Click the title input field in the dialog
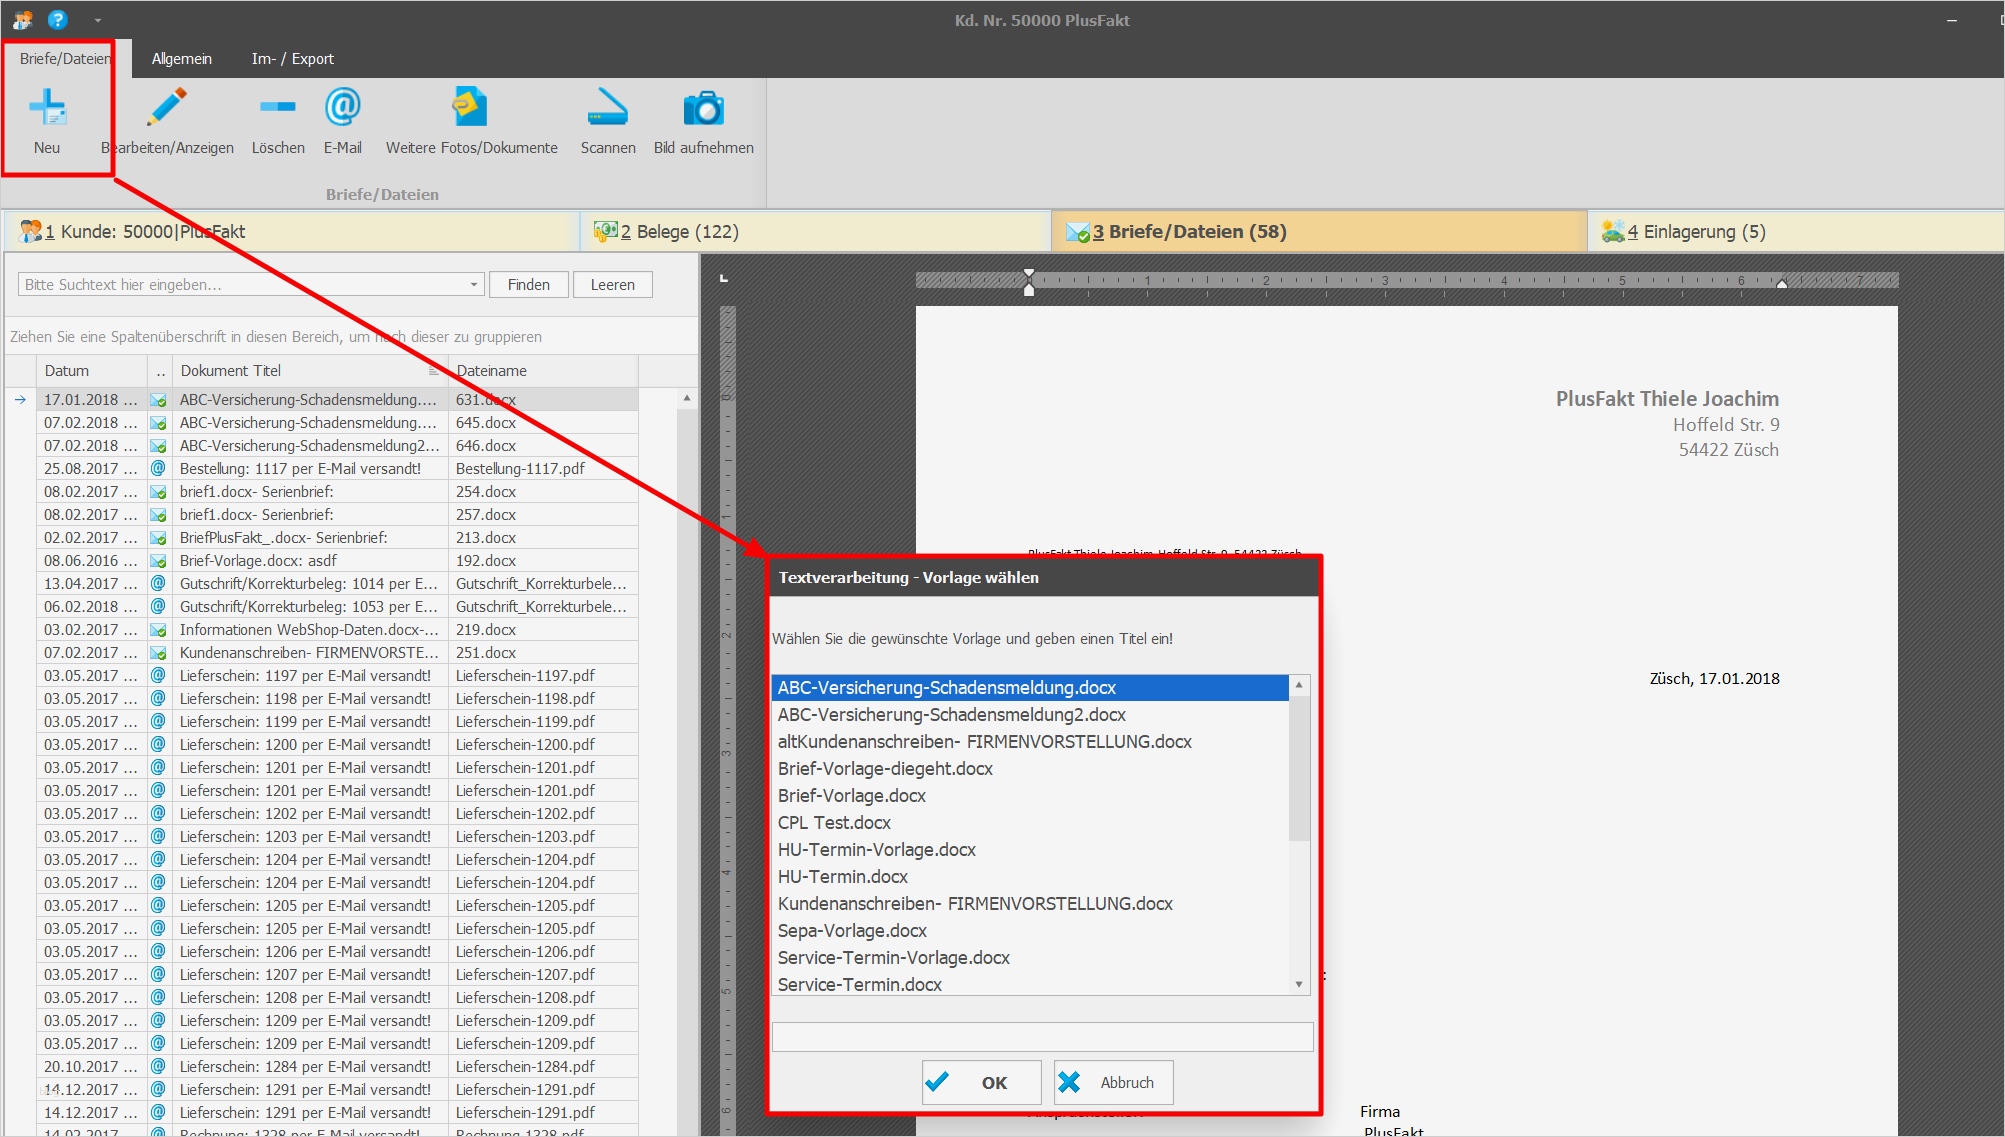 point(1041,1037)
